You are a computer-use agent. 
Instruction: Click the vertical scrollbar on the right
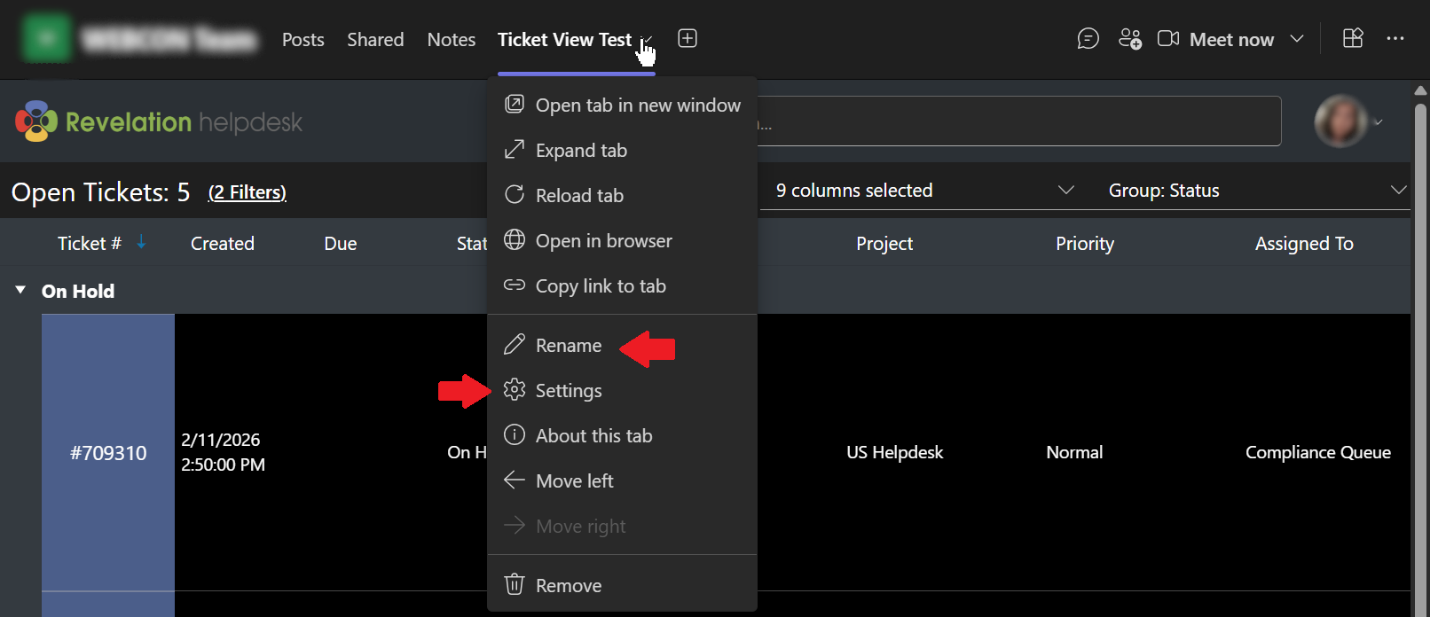pos(1420,350)
